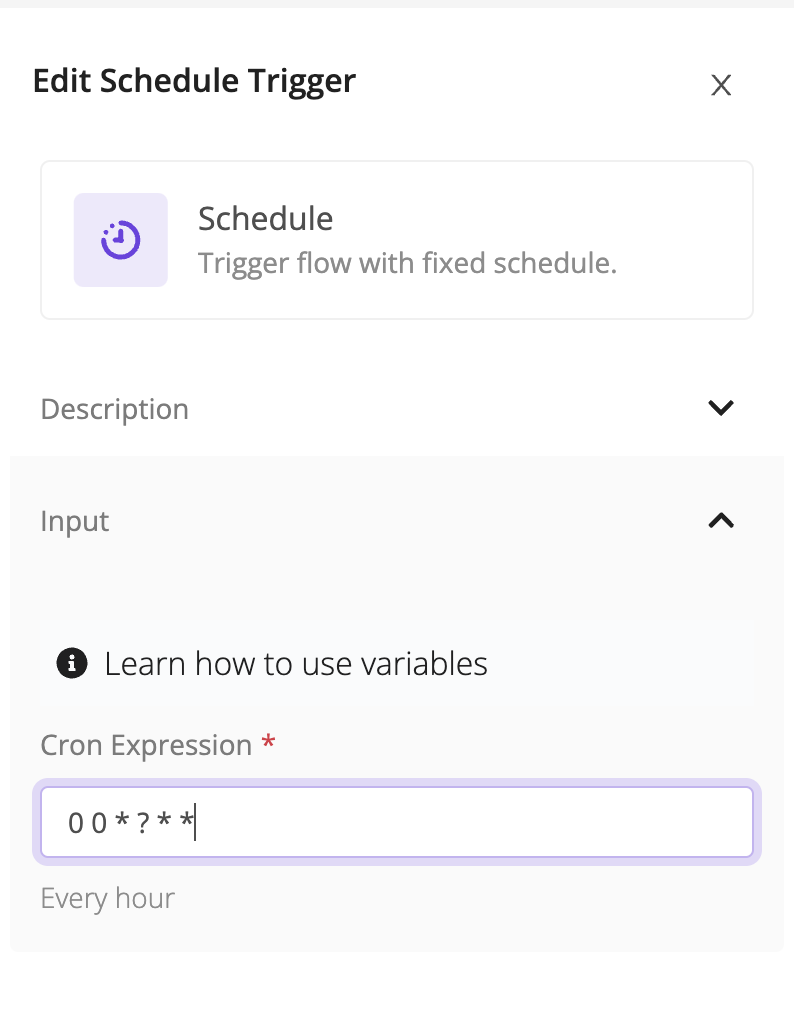794x1010 pixels.
Task: Click the red required asterisk
Action: pos(267,743)
